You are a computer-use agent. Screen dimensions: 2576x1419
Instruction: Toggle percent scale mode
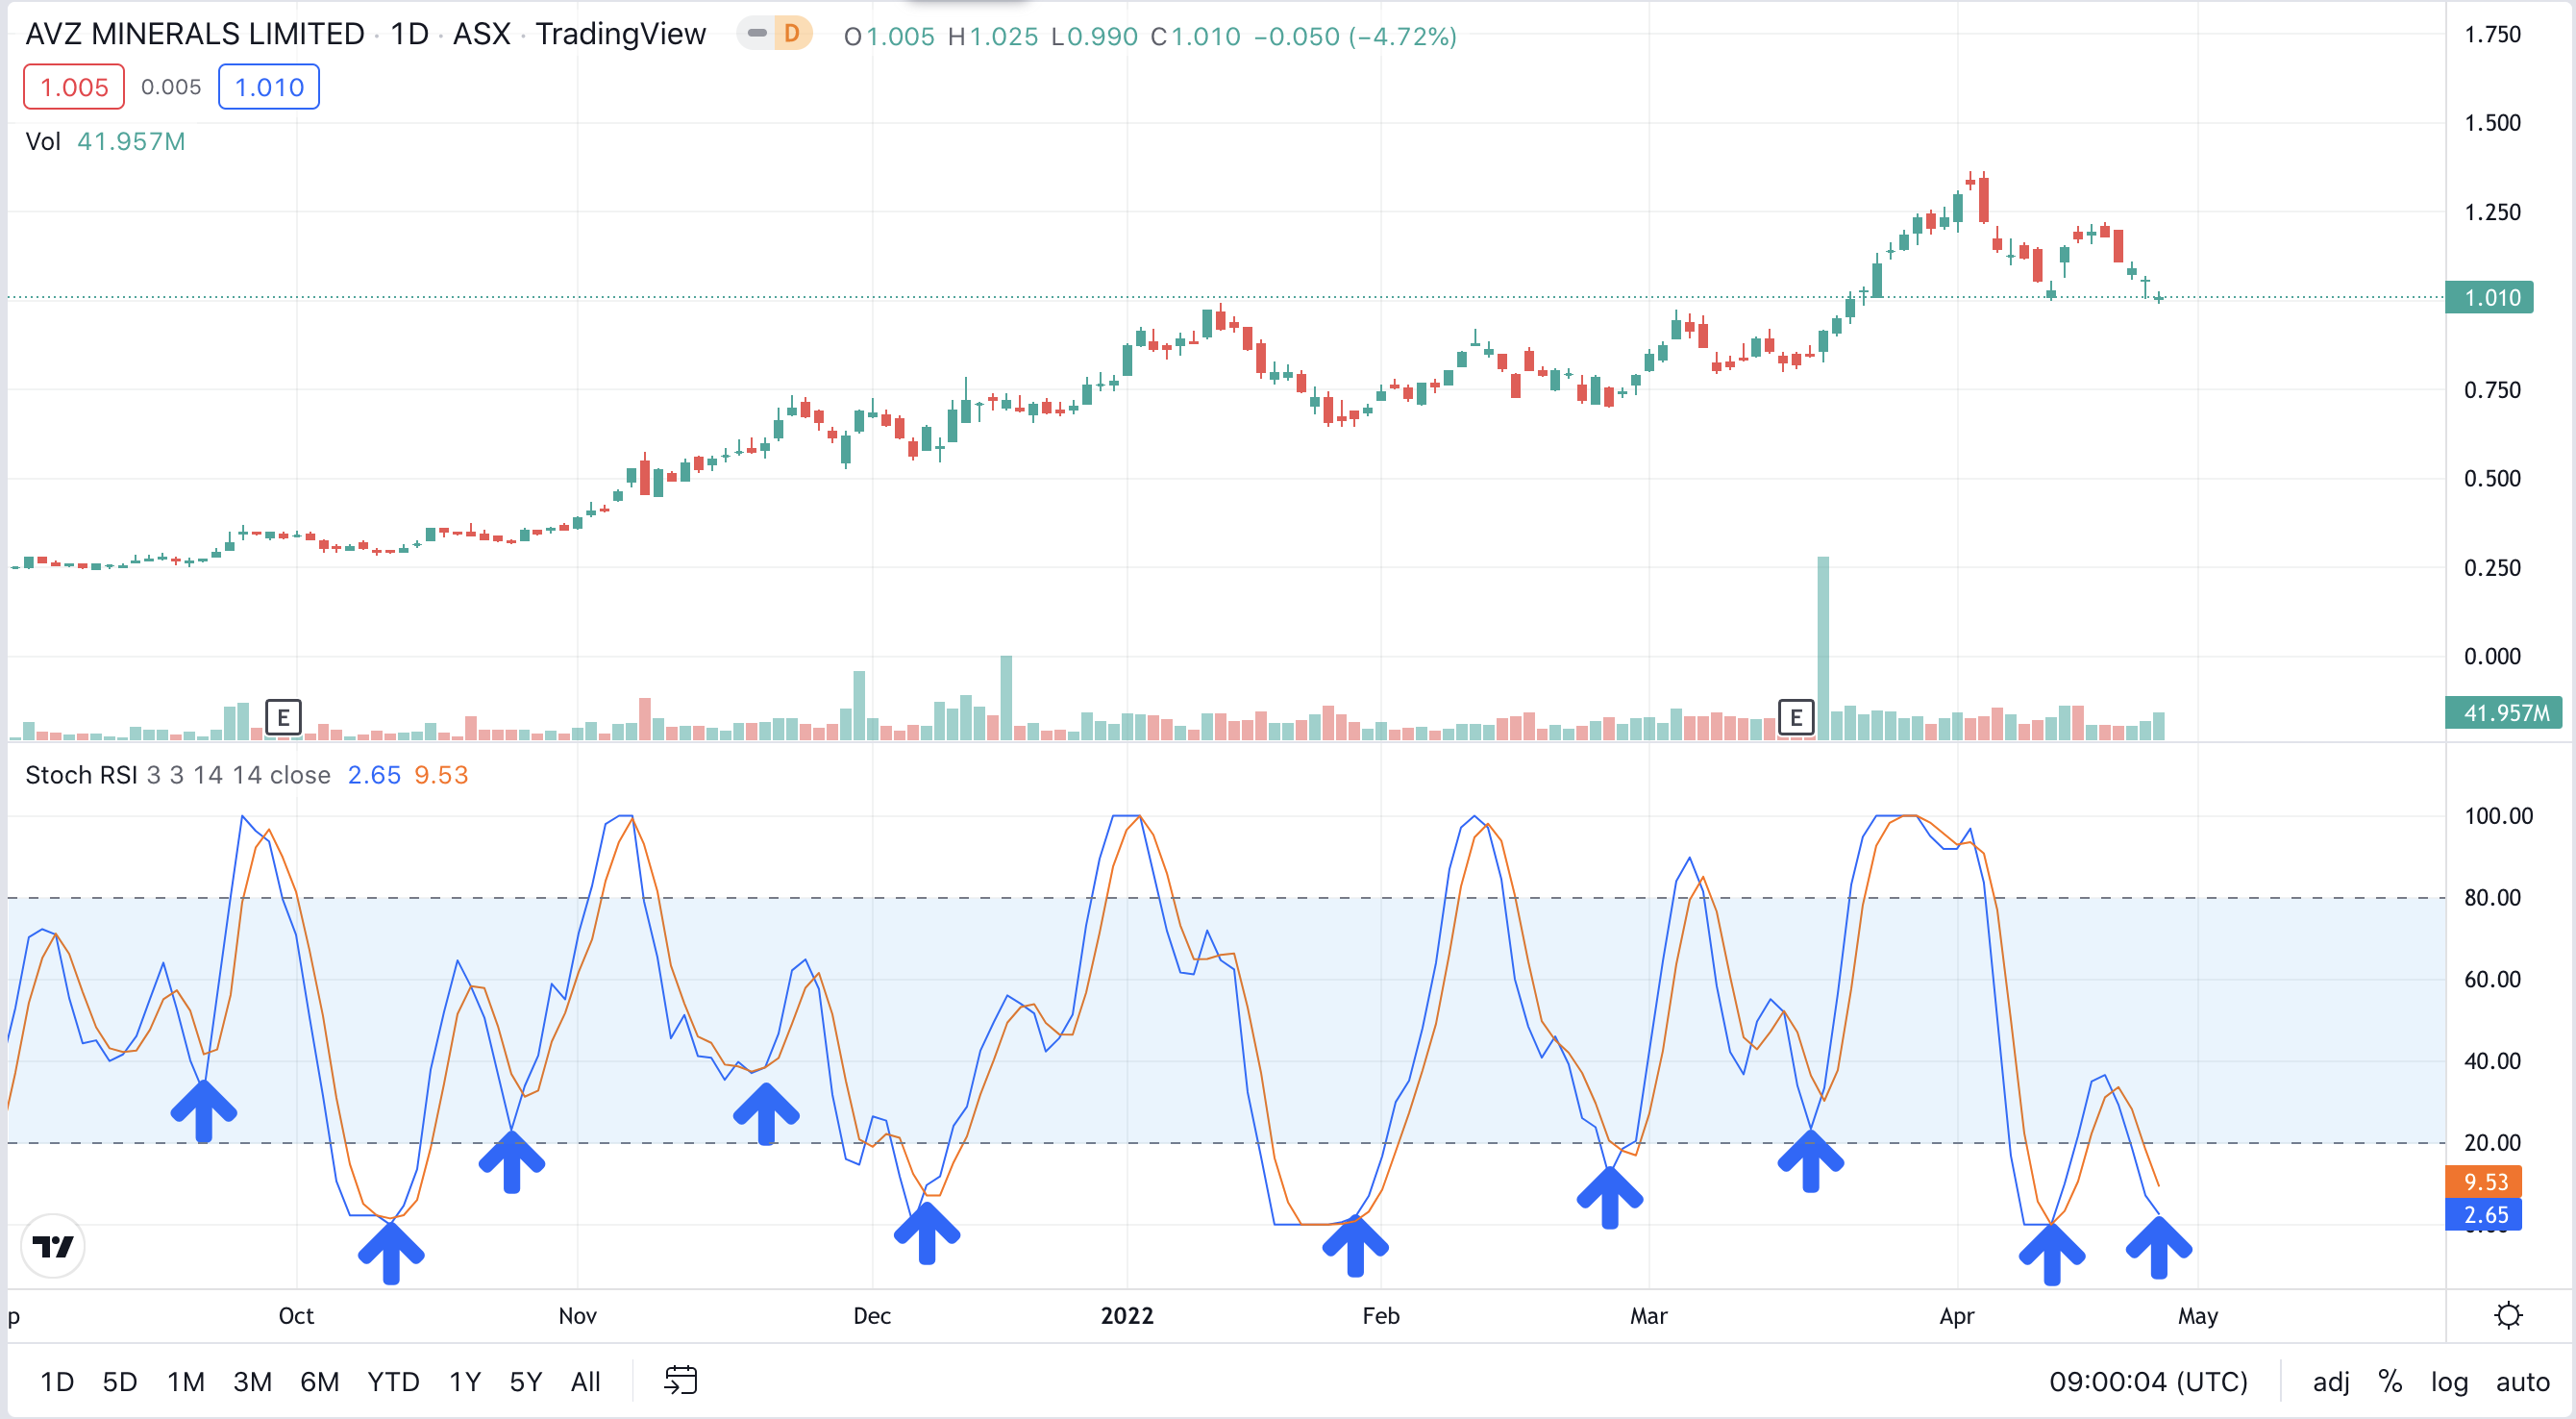coord(2390,1381)
